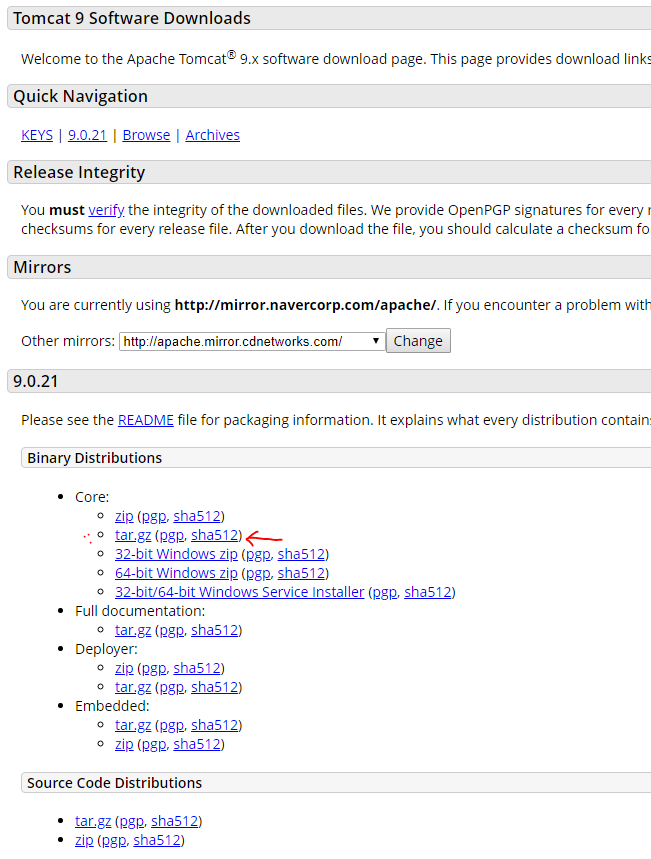
Task: Open pgp for Source Code zip
Action: point(114,840)
